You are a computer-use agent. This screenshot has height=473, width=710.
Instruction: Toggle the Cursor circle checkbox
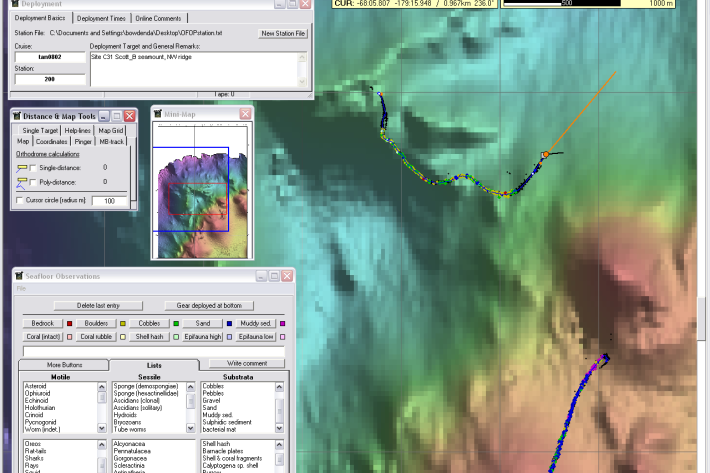[x=21, y=201]
